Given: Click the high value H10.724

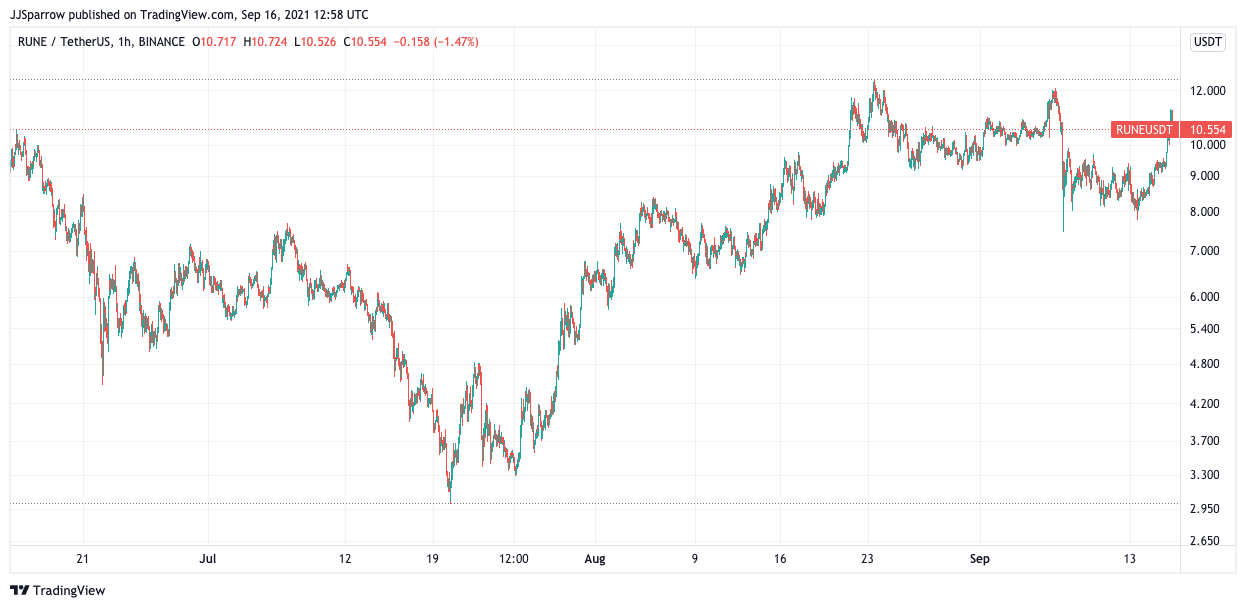Looking at the screenshot, I should pyautogui.click(x=267, y=42).
